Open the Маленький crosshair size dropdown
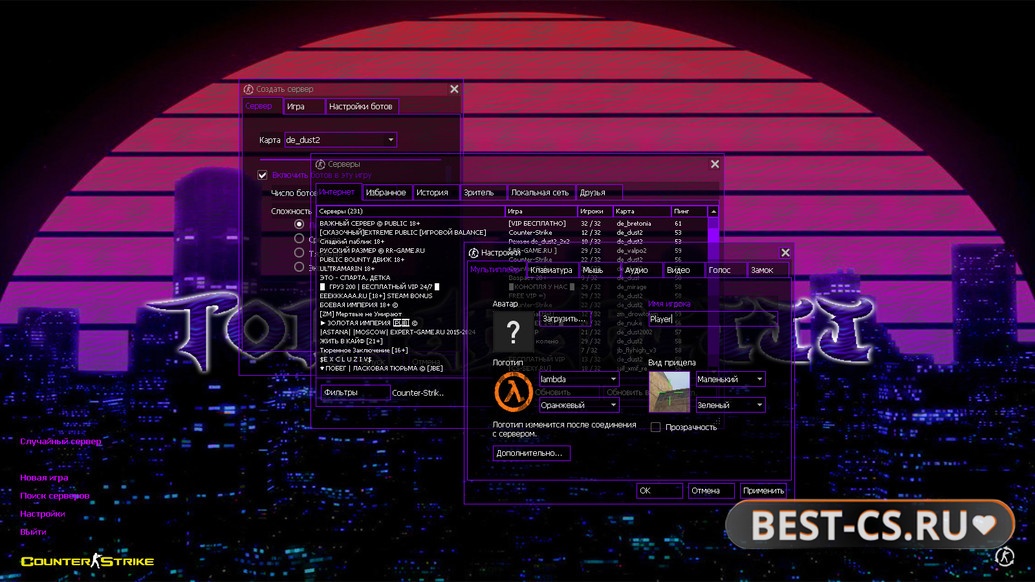This screenshot has height=582, width=1035. (730, 379)
